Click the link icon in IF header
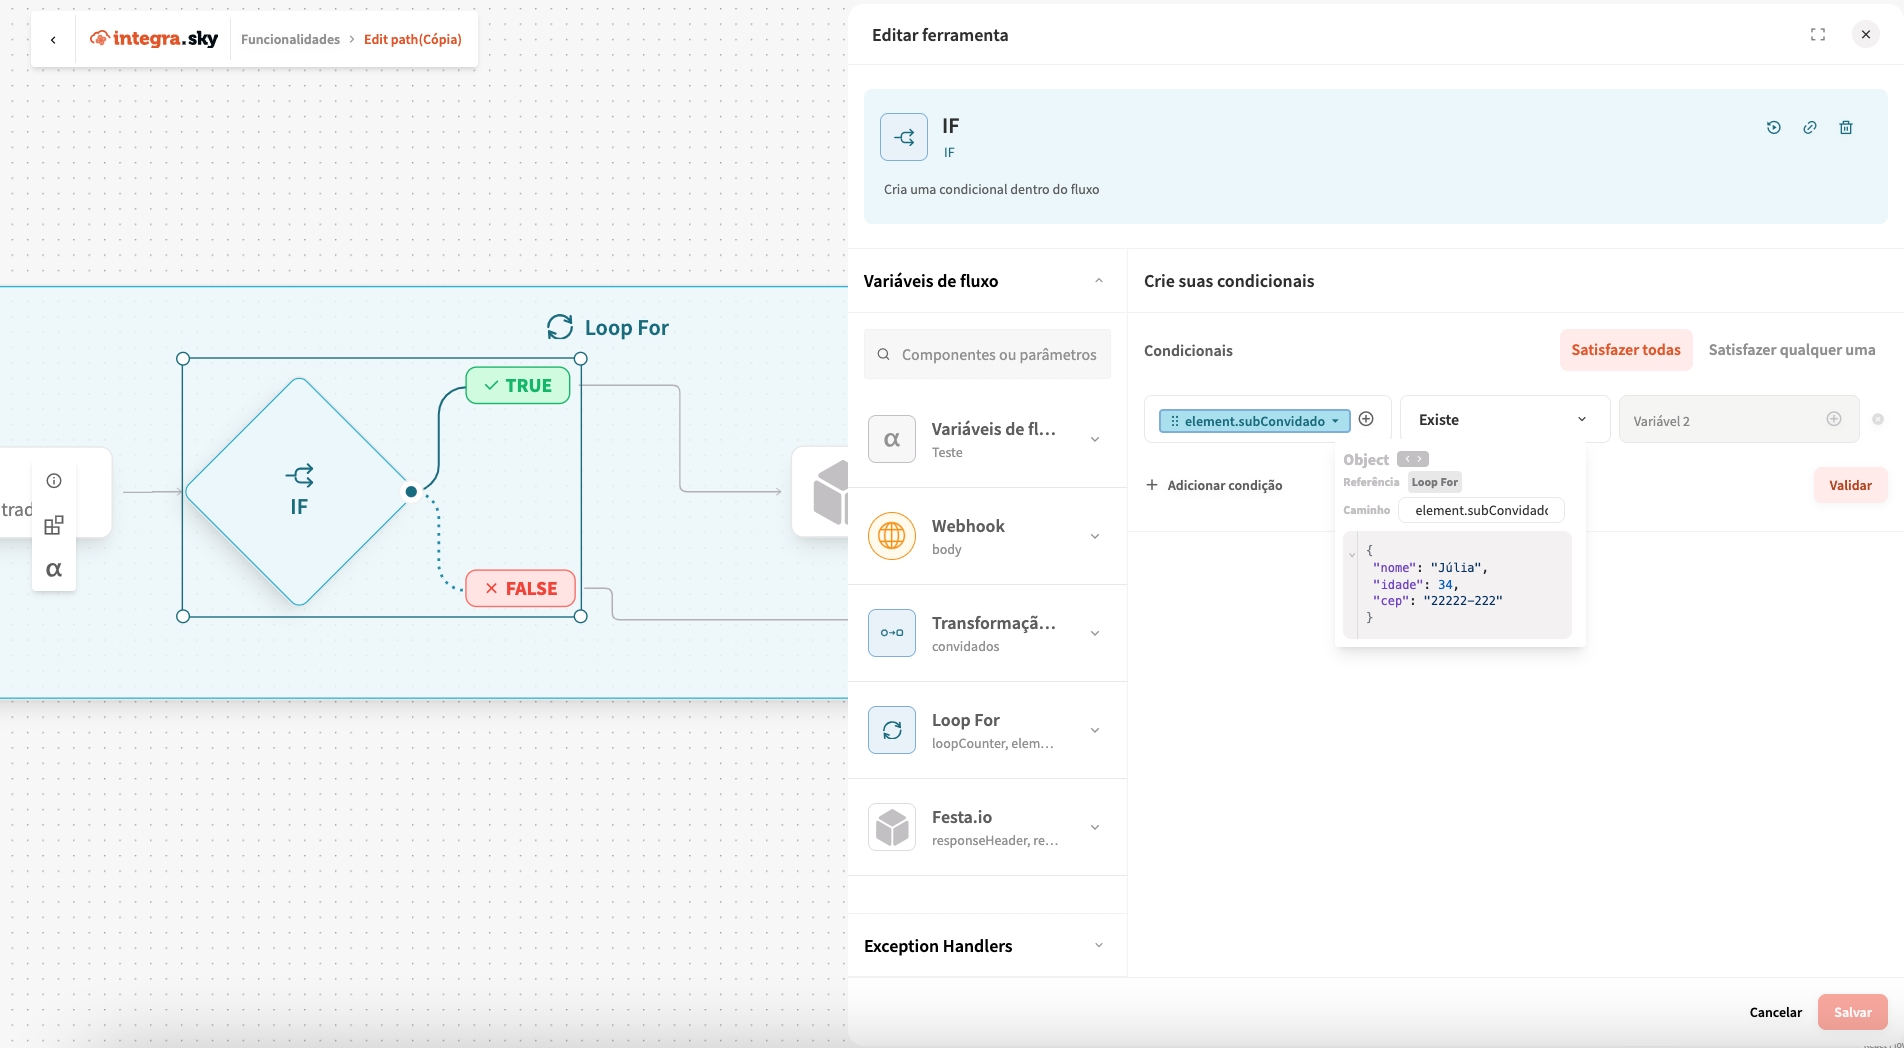The width and height of the screenshot is (1904, 1048). (x=1809, y=127)
